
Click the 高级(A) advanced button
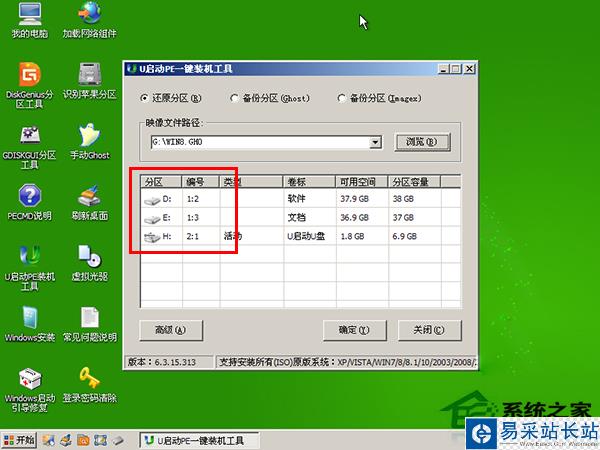coord(171,330)
